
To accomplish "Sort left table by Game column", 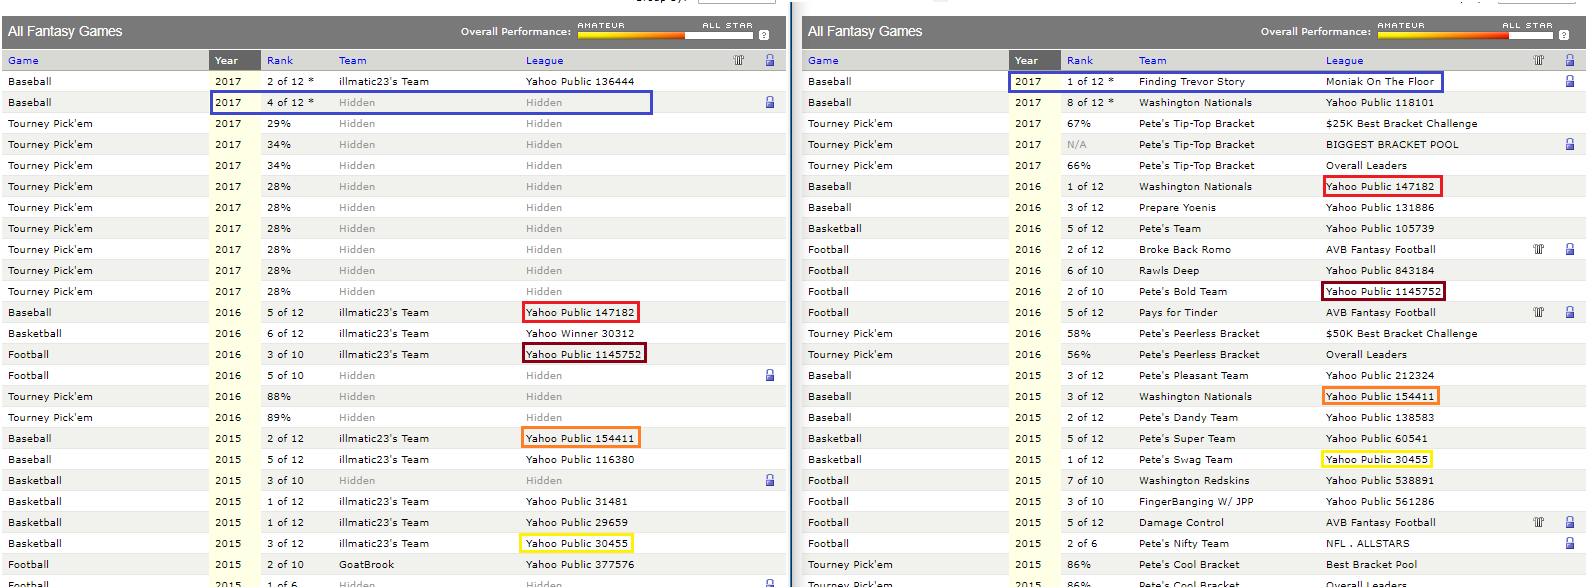I will click(x=23, y=61).
